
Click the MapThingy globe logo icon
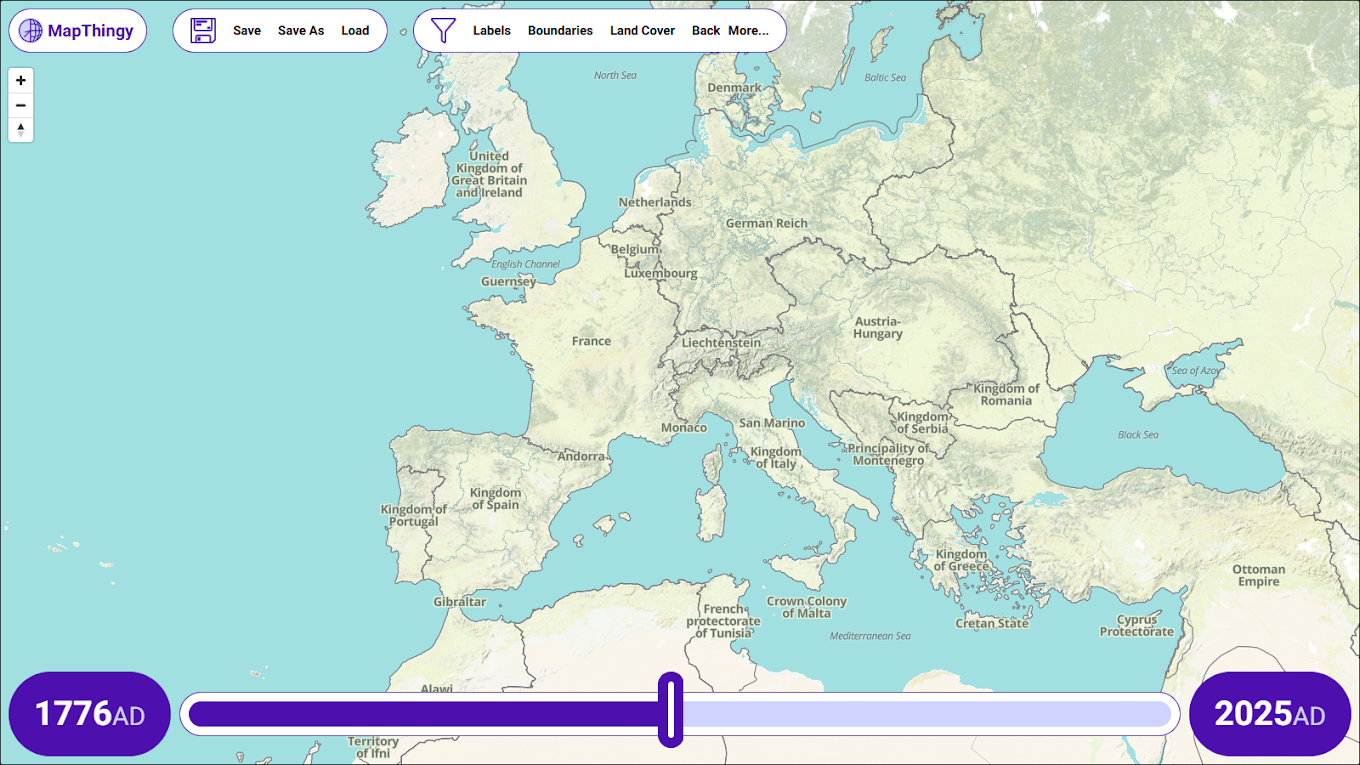[x=31, y=31]
